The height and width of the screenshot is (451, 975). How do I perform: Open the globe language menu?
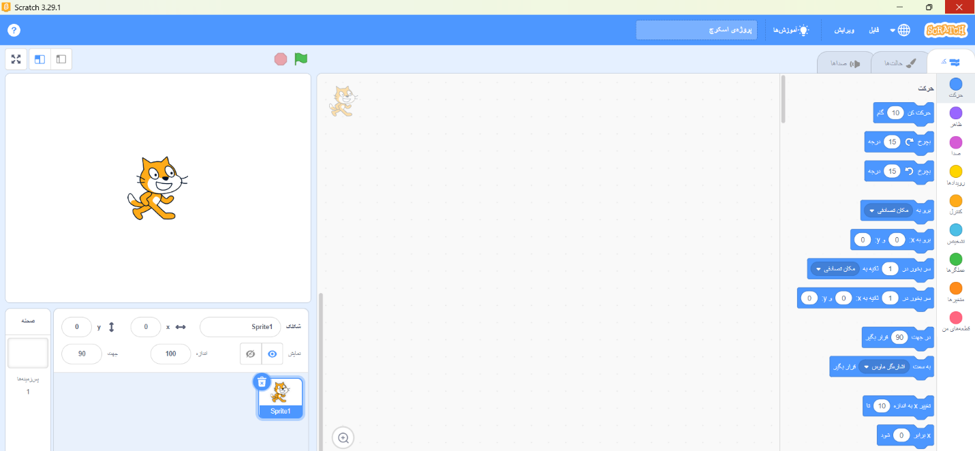900,30
